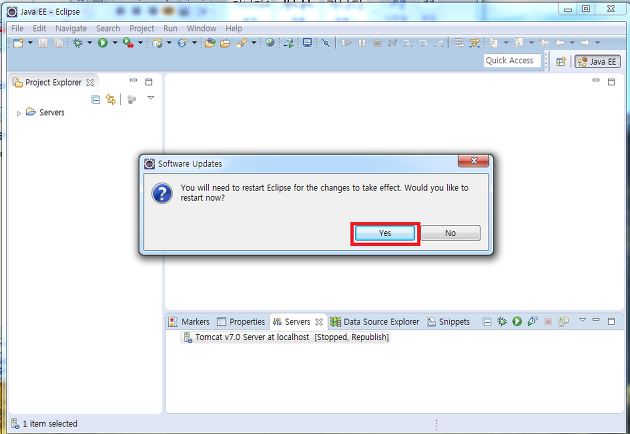The image size is (630, 434).
Task: Click the Quick Access input field
Action: (512, 61)
